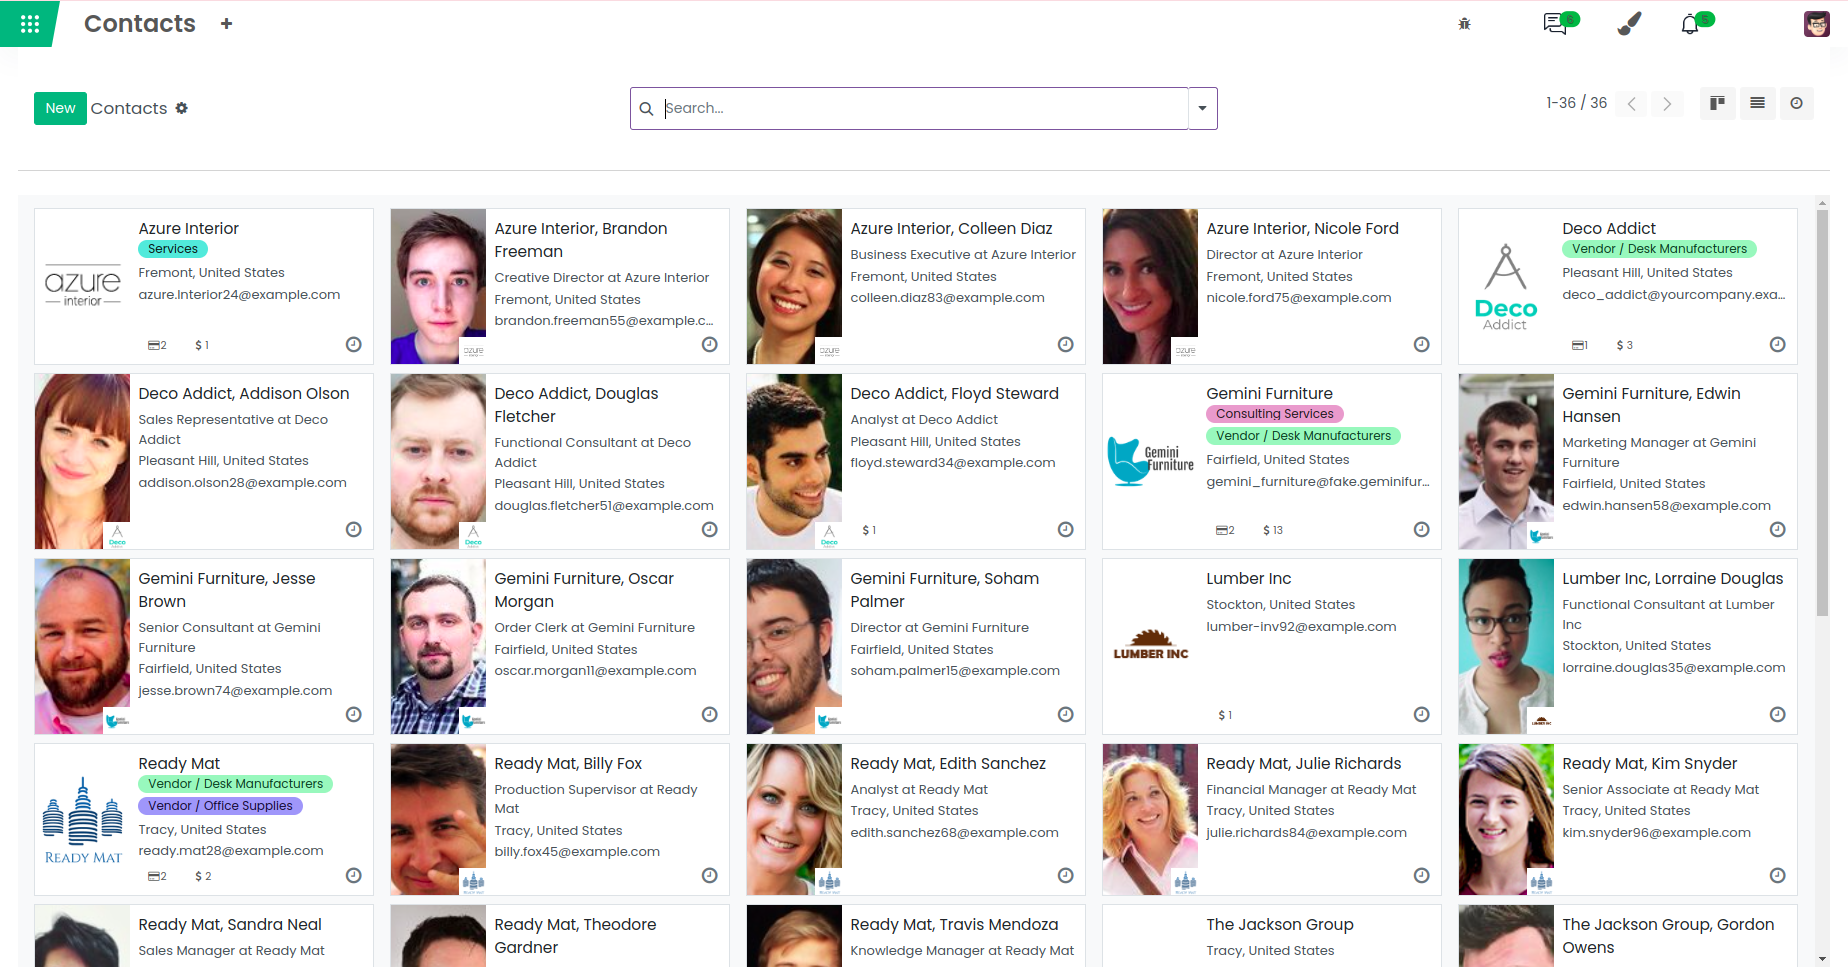Switch to Activity view
The height and width of the screenshot is (967, 1848).
1797,103
